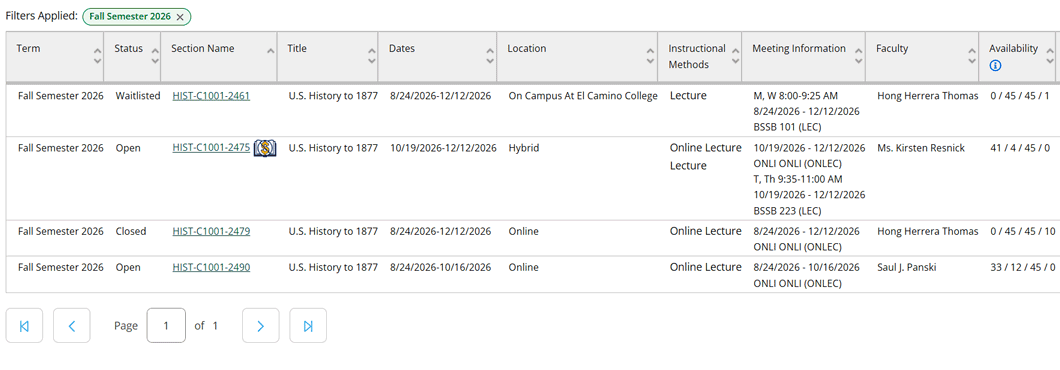Click faculty name Ms. Kirsten Resnick

(921, 147)
